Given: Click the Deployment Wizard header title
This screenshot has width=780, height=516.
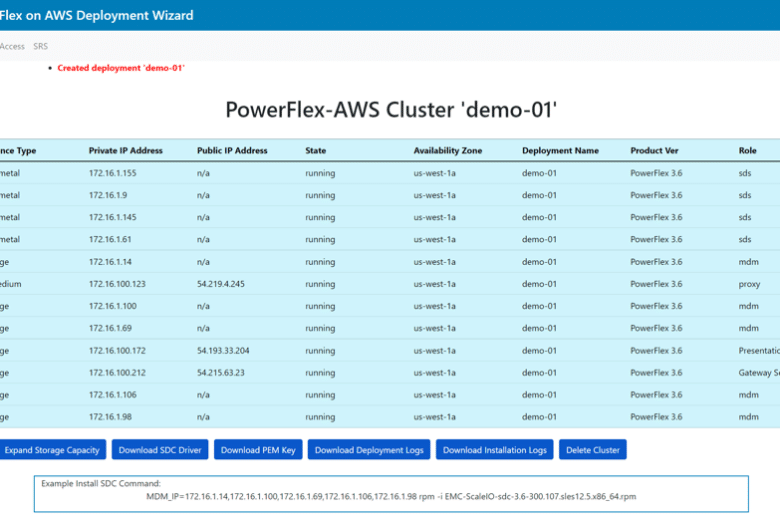Looking at the screenshot, I should coord(97,15).
